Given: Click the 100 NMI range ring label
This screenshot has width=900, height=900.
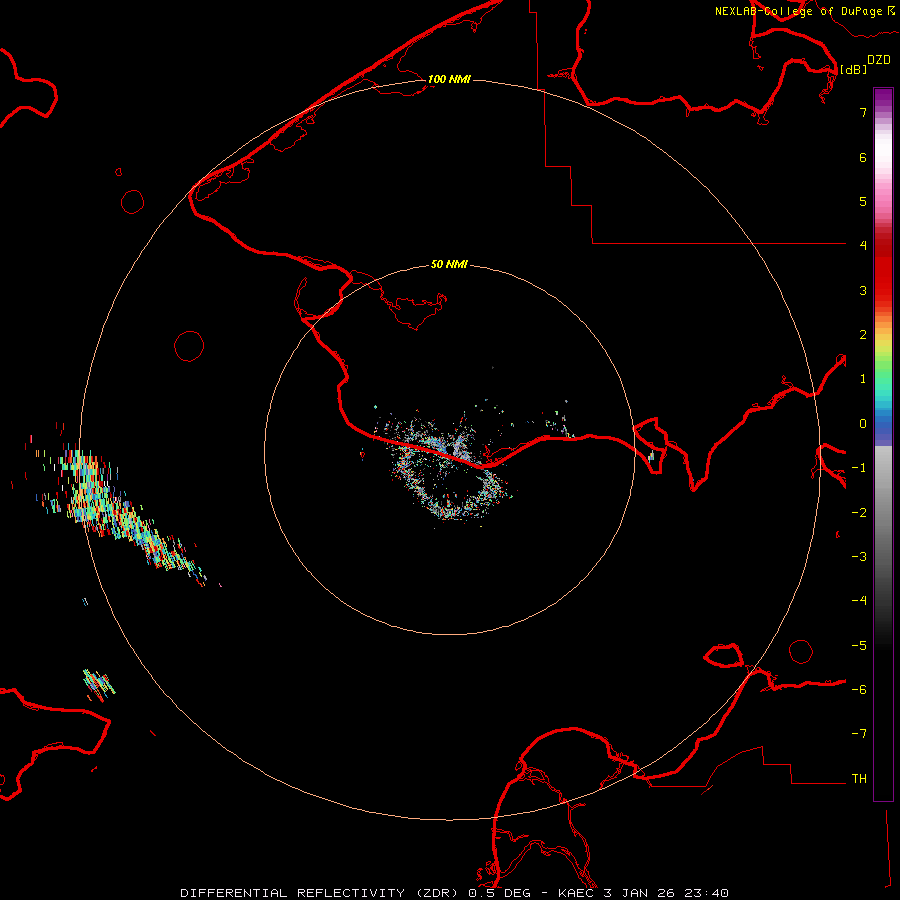Looking at the screenshot, I should pos(449,79).
